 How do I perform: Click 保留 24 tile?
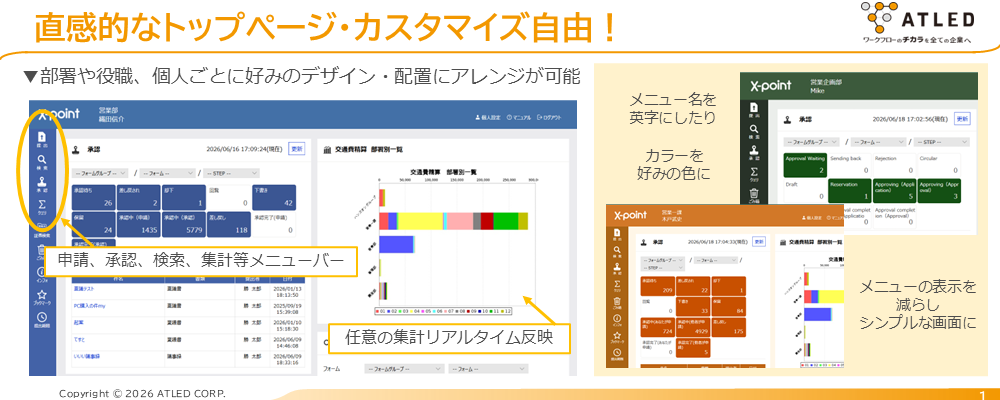coord(93,225)
